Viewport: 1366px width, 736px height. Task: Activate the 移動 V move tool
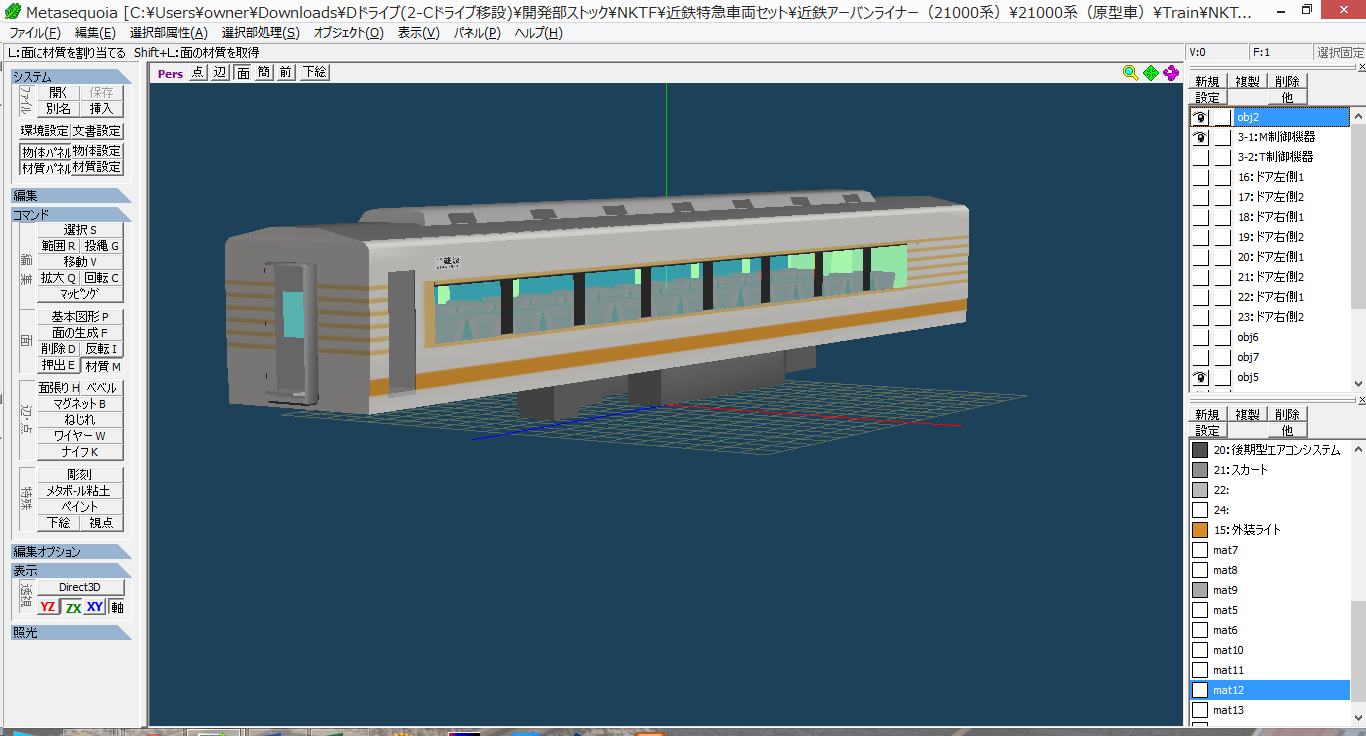click(x=80, y=262)
